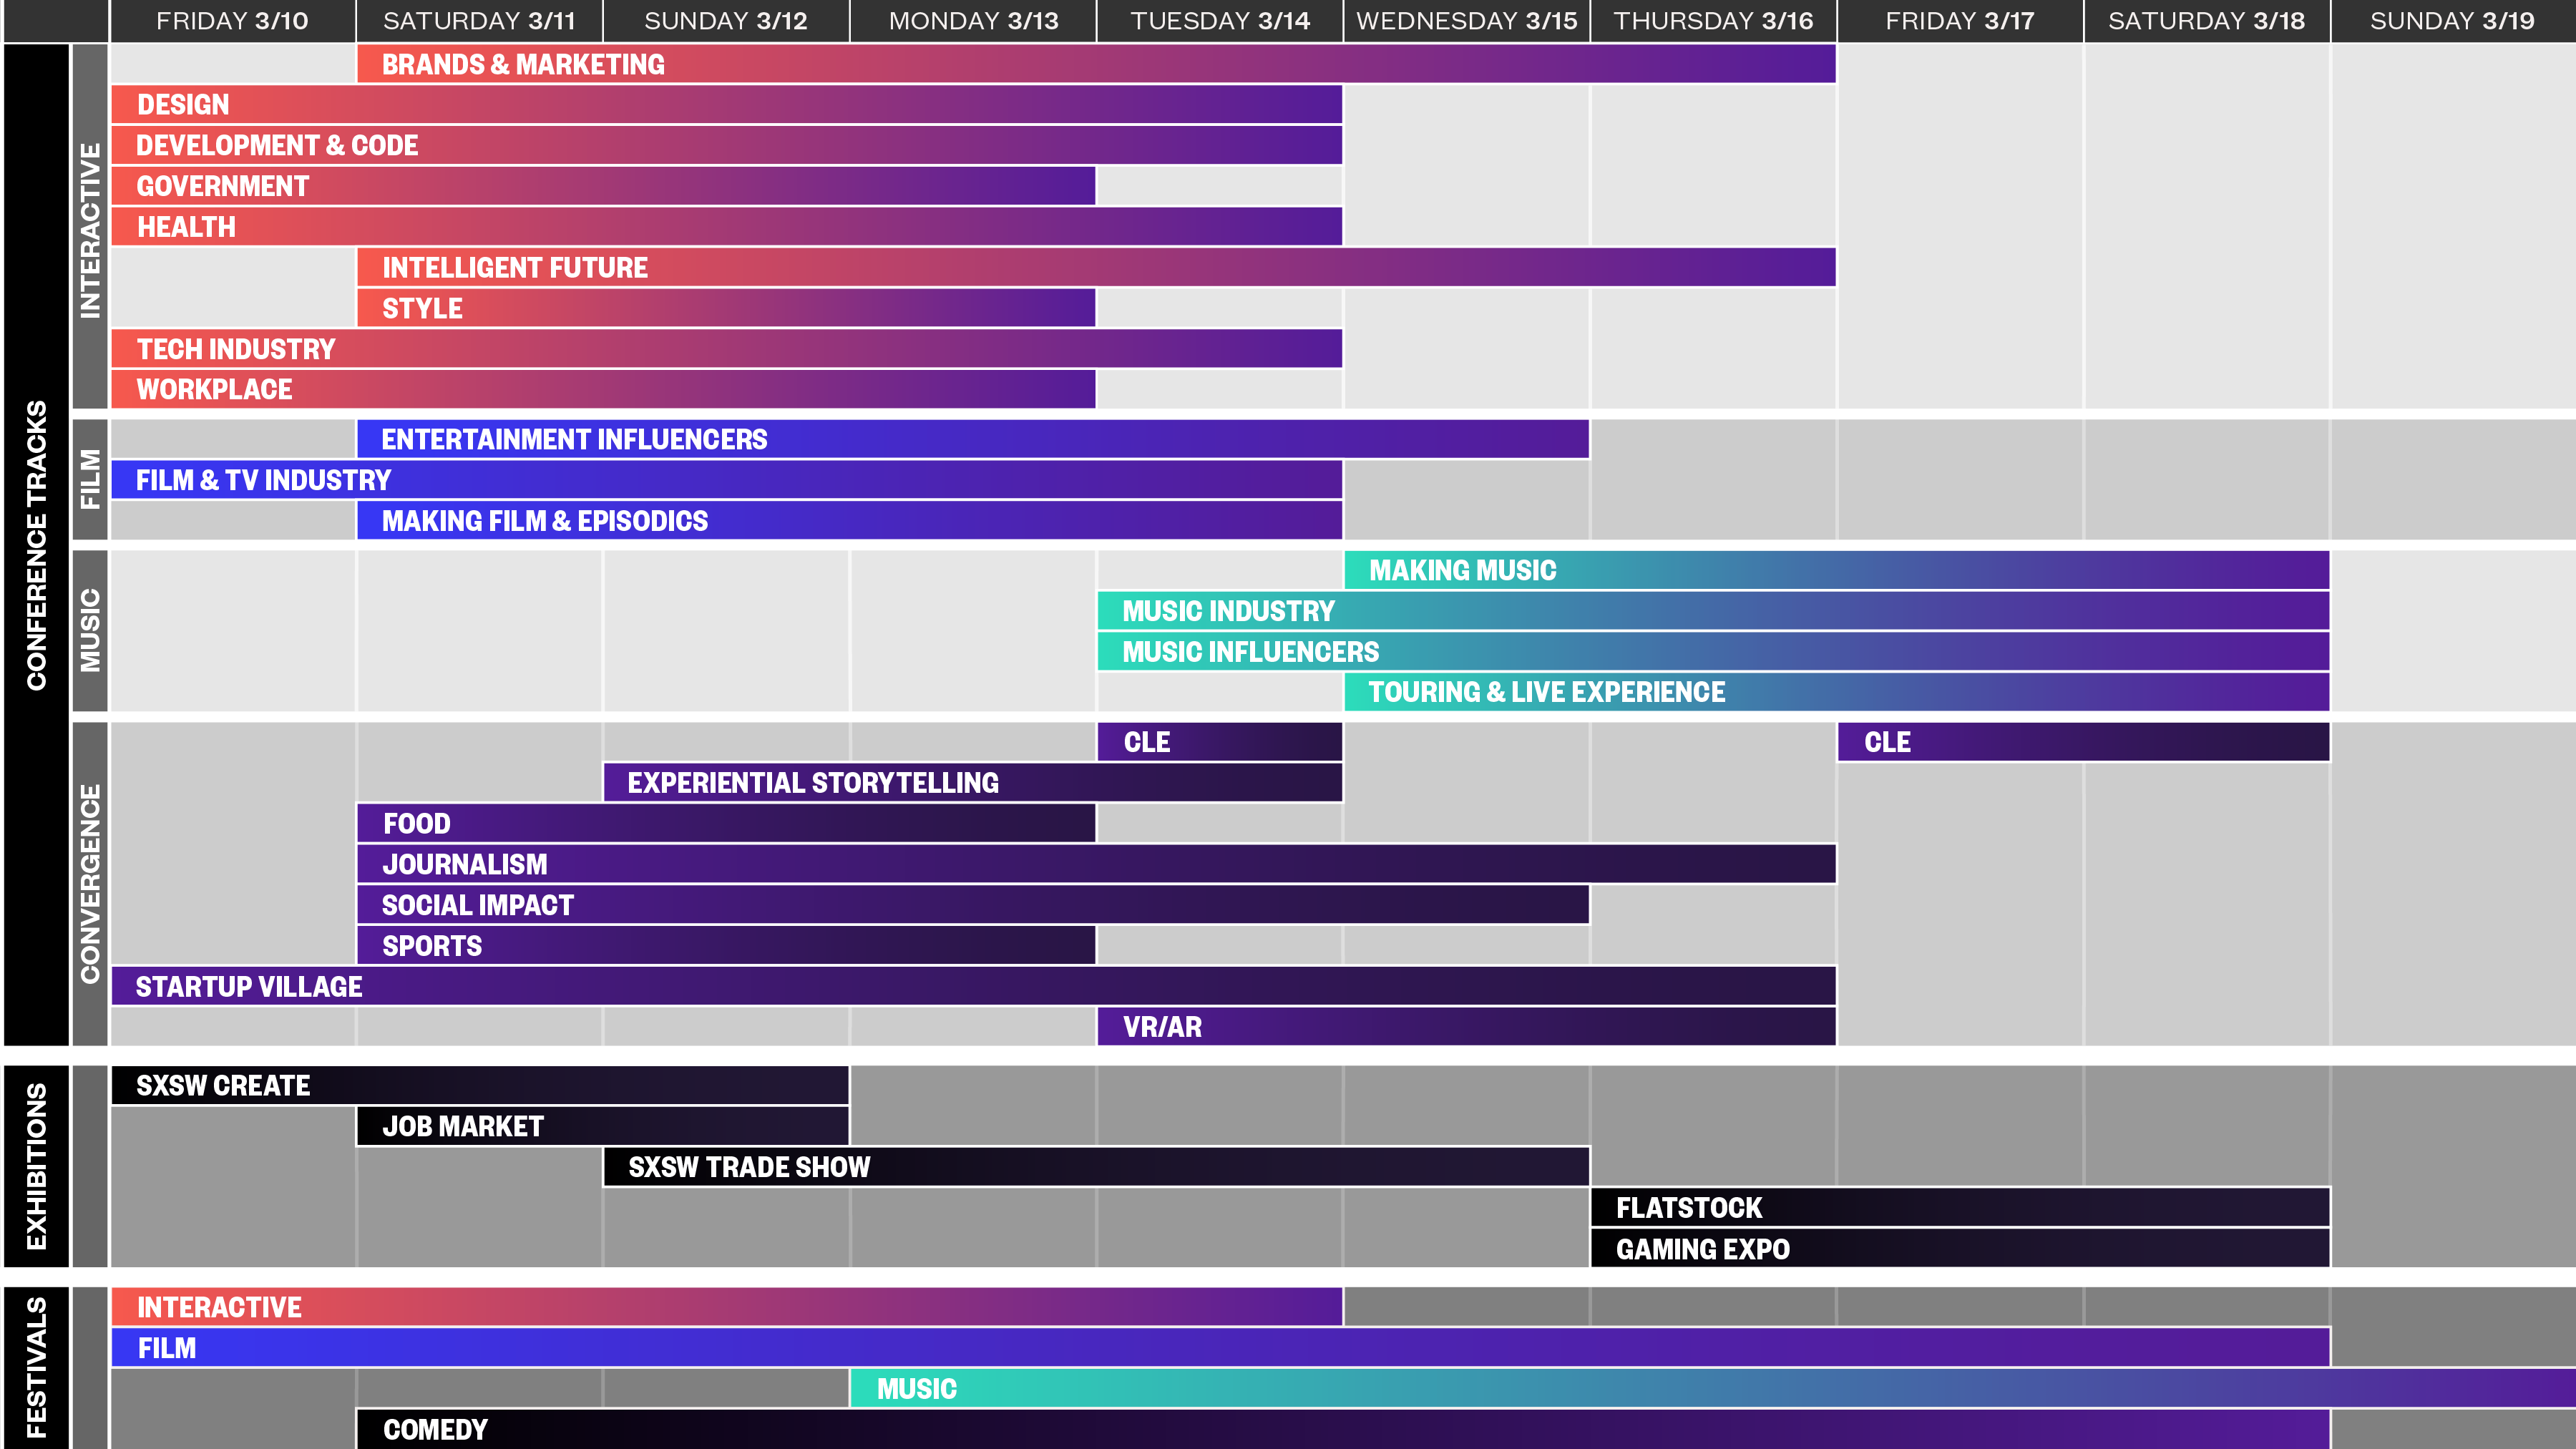
Task: Click the Conference Tracks section label
Action: (x=36, y=545)
